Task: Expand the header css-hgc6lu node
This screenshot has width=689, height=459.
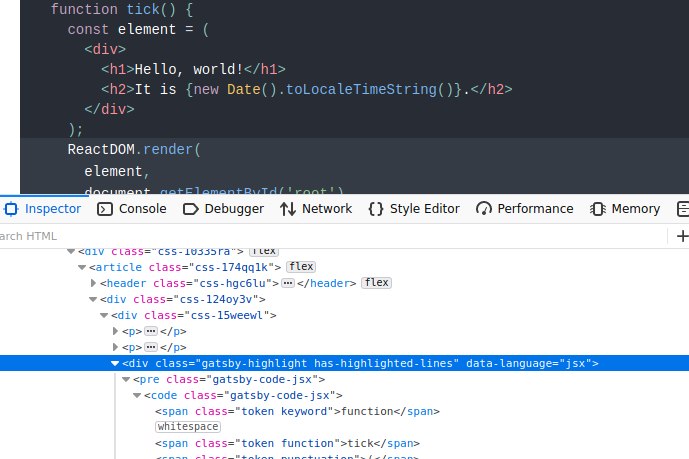Action: point(93,283)
